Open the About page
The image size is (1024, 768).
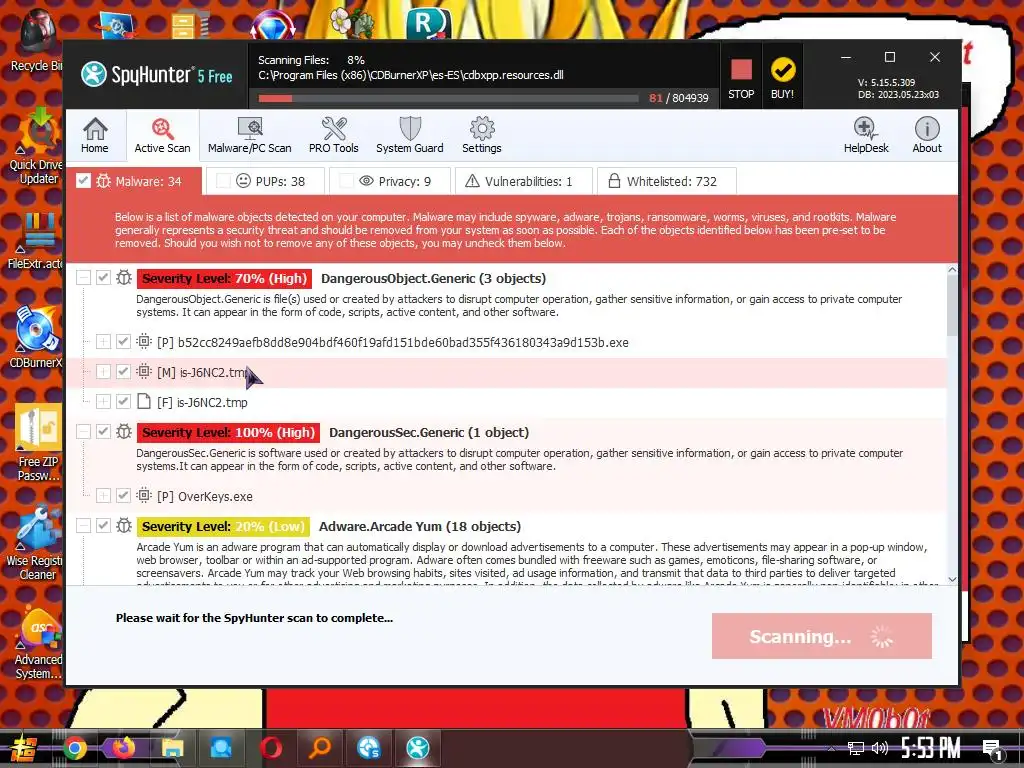(927, 135)
